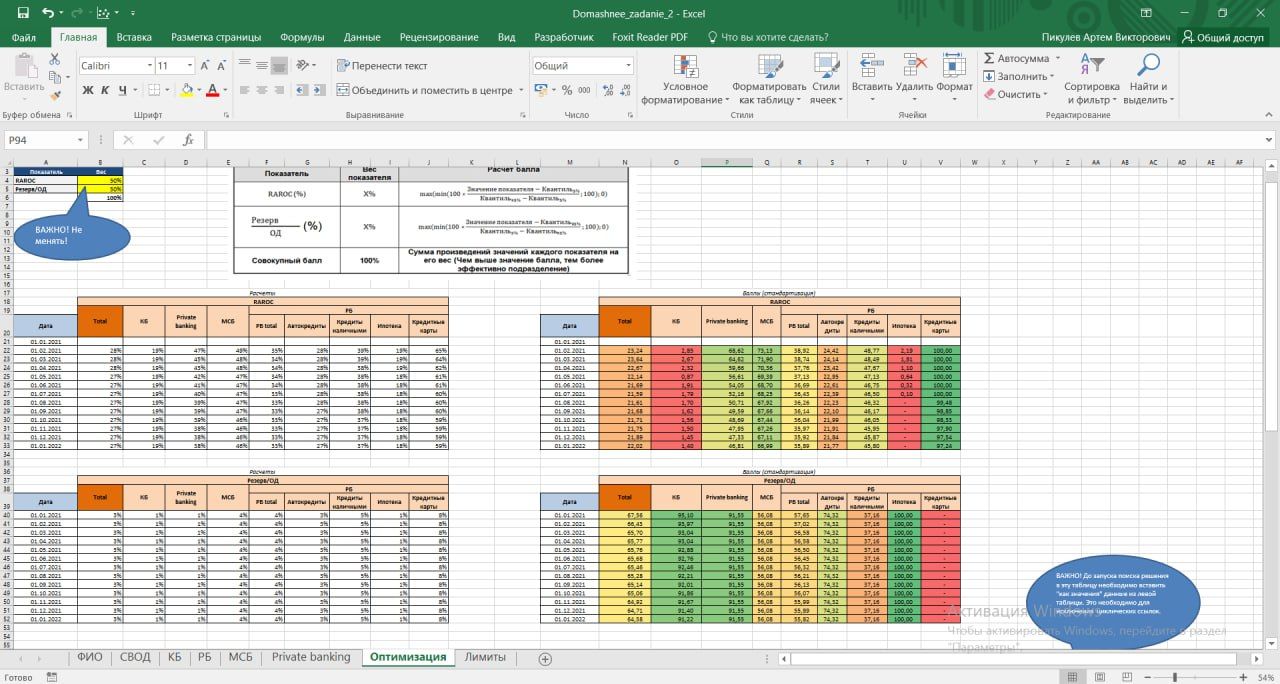Click the red font color button
The image size is (1280, 684).
[212, 90]
